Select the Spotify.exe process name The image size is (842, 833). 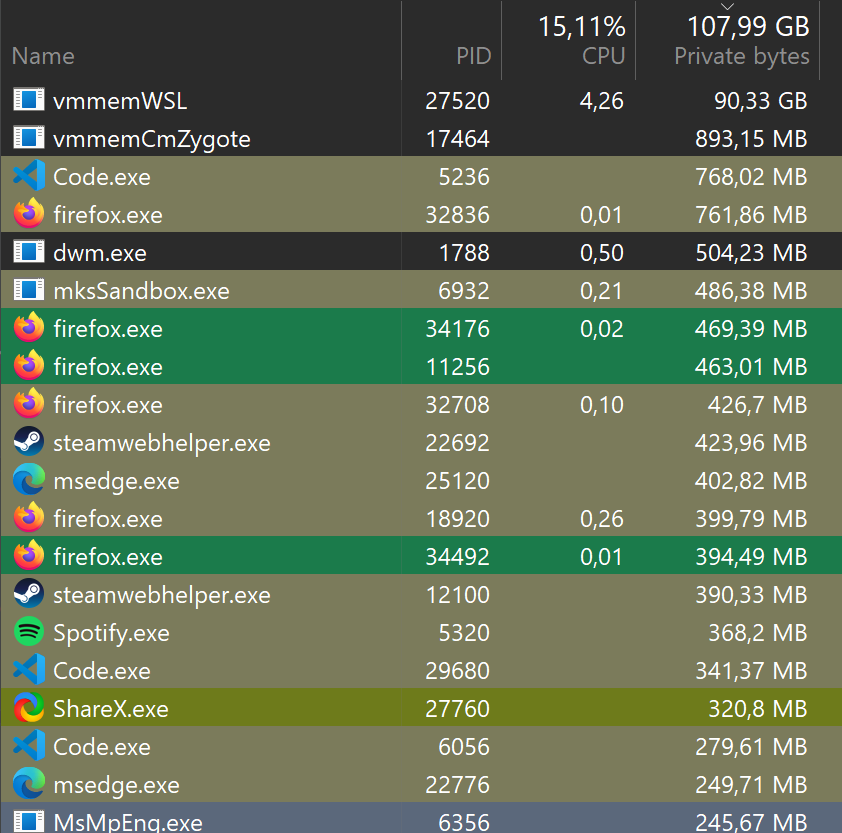point(111,634)
